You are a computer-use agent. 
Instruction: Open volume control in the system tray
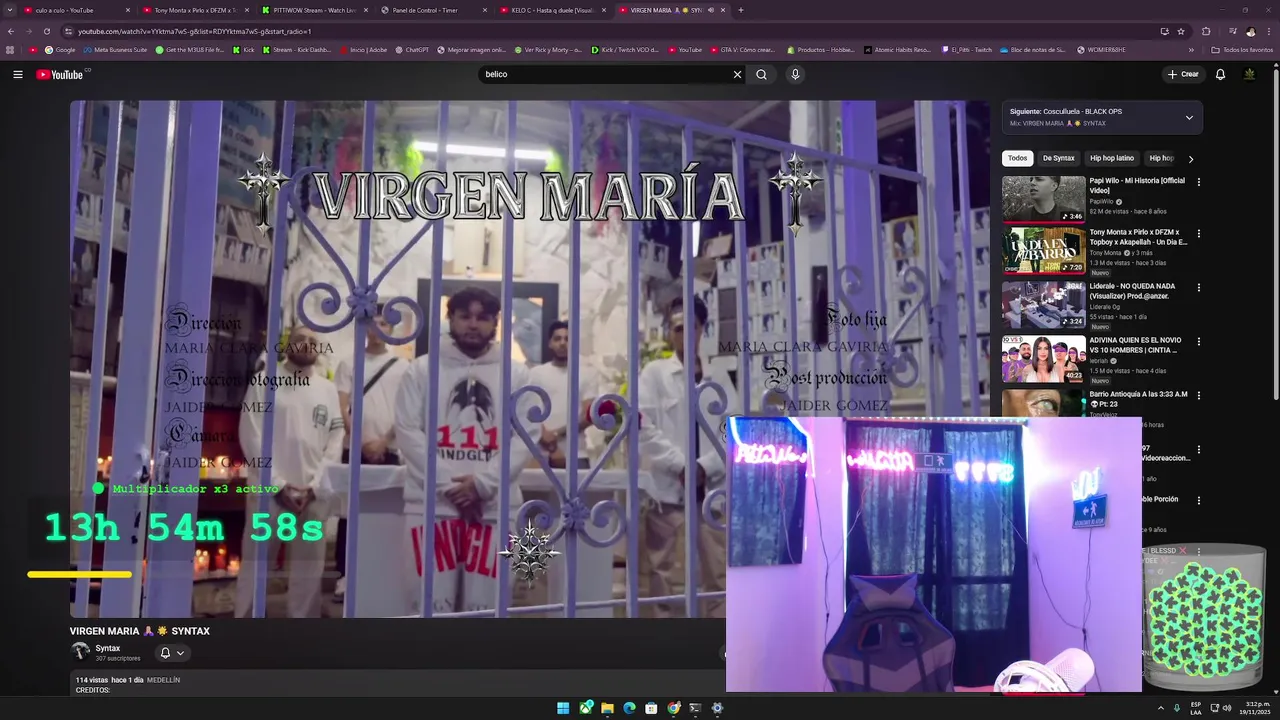tap(1227, 708)
